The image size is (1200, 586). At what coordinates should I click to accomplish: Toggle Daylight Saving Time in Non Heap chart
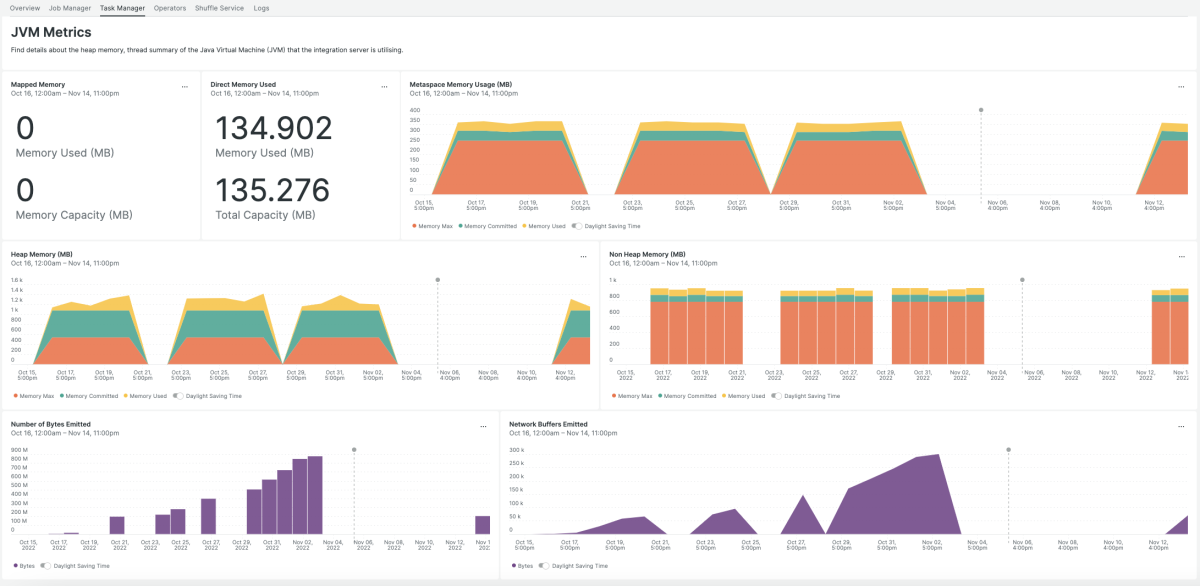coord(777,396)
